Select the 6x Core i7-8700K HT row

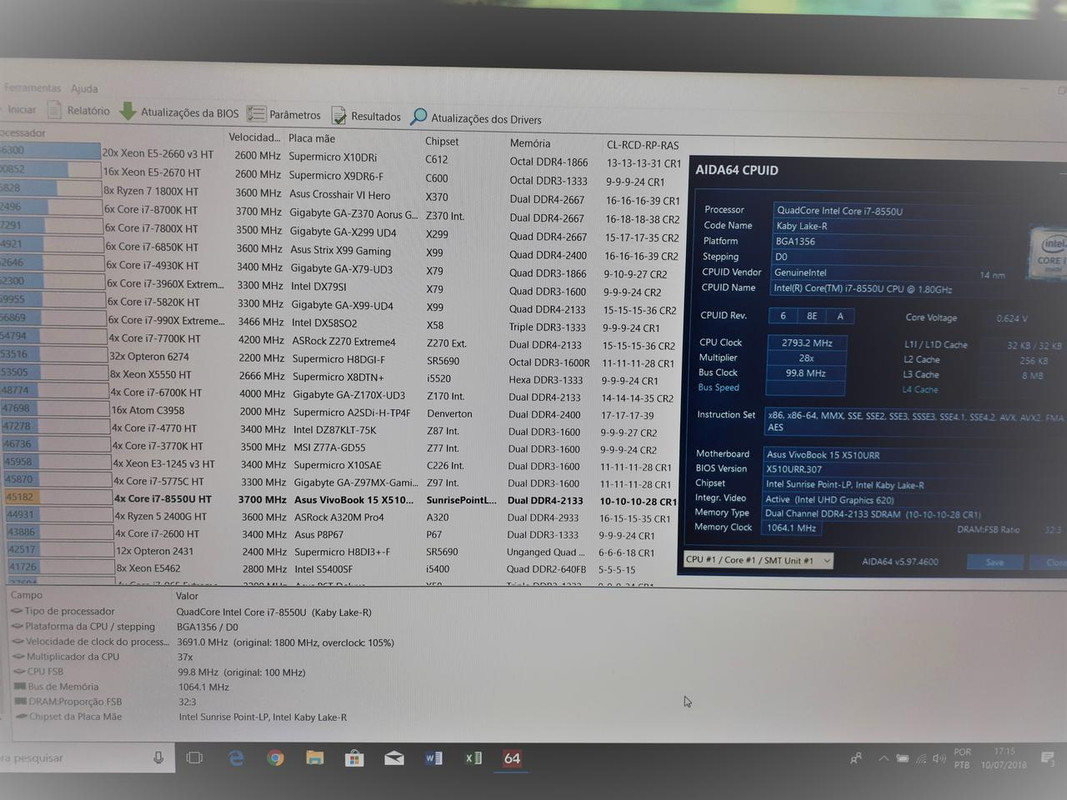coord(338,212)
